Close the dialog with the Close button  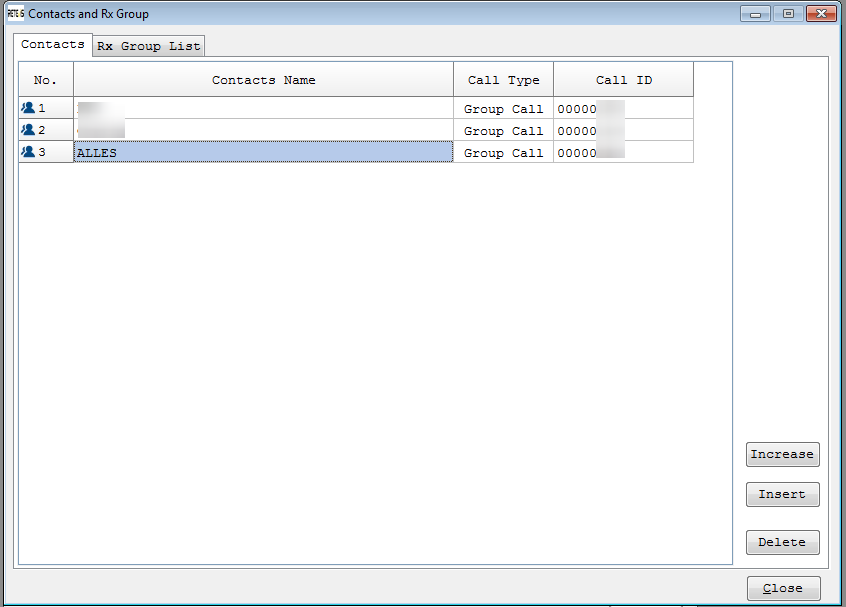[x=783, y=589]
